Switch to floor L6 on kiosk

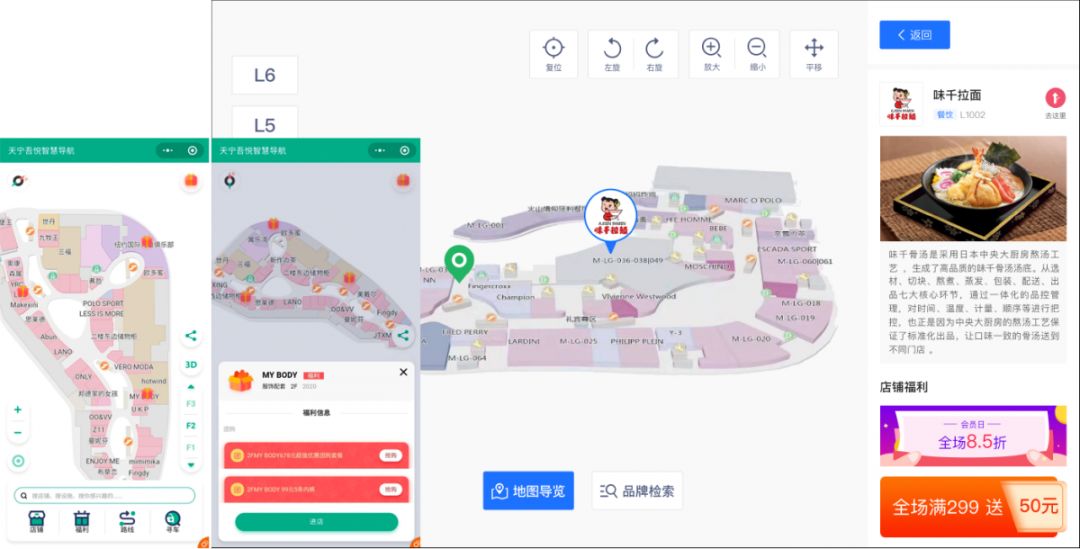264,75
